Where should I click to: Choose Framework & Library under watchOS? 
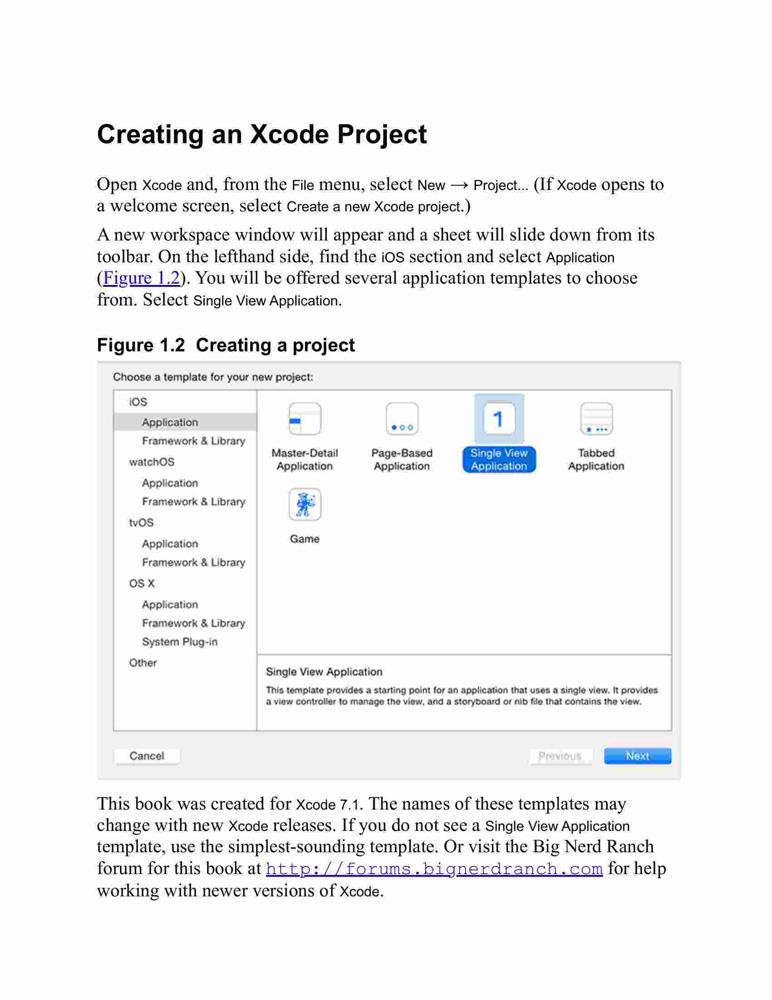193,501
